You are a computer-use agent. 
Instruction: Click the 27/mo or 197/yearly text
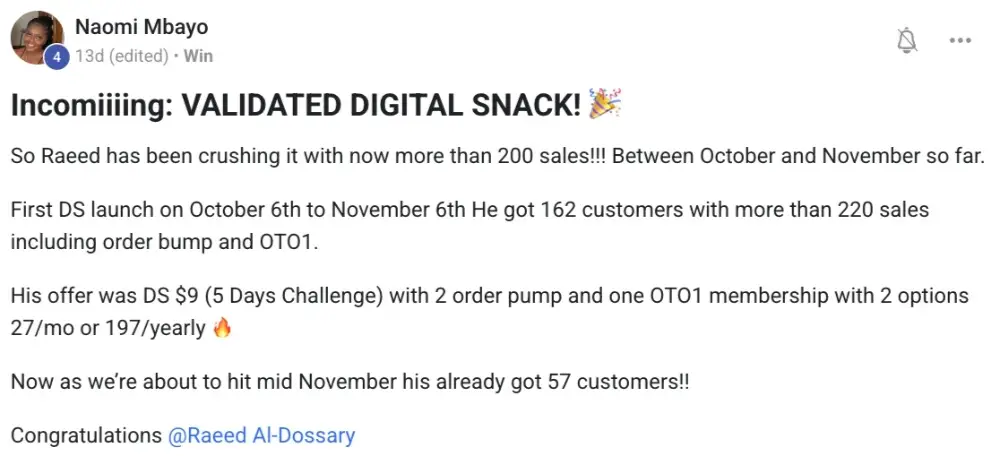[108, 327]
